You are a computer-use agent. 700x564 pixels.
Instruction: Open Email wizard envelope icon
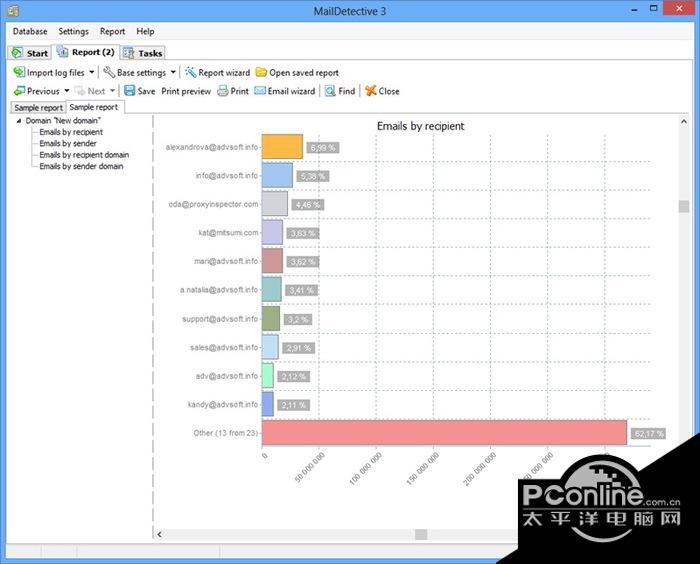260,91
